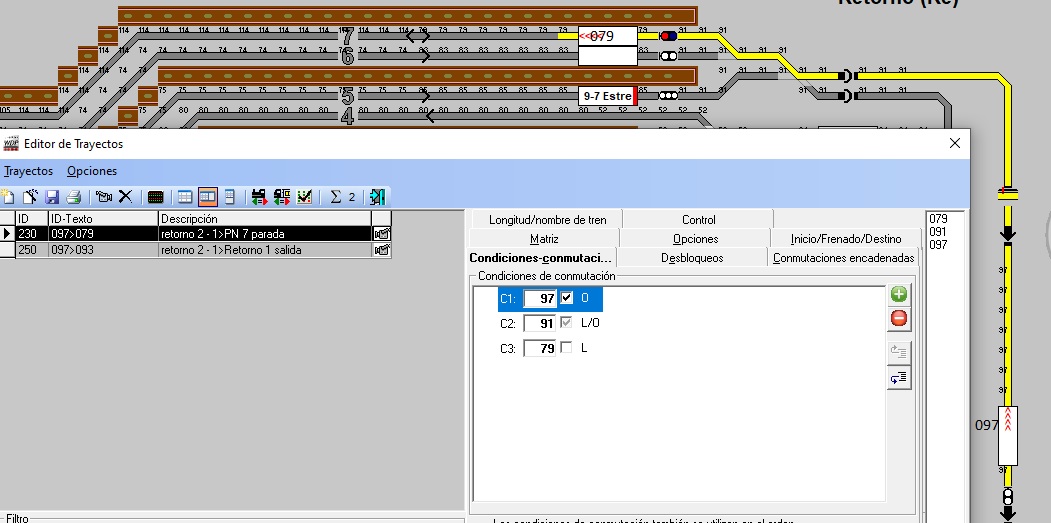The image size is (1051, 523).
Task: Click the signal right of the 9-7 Estre block
Action: (x=668, y=96)
